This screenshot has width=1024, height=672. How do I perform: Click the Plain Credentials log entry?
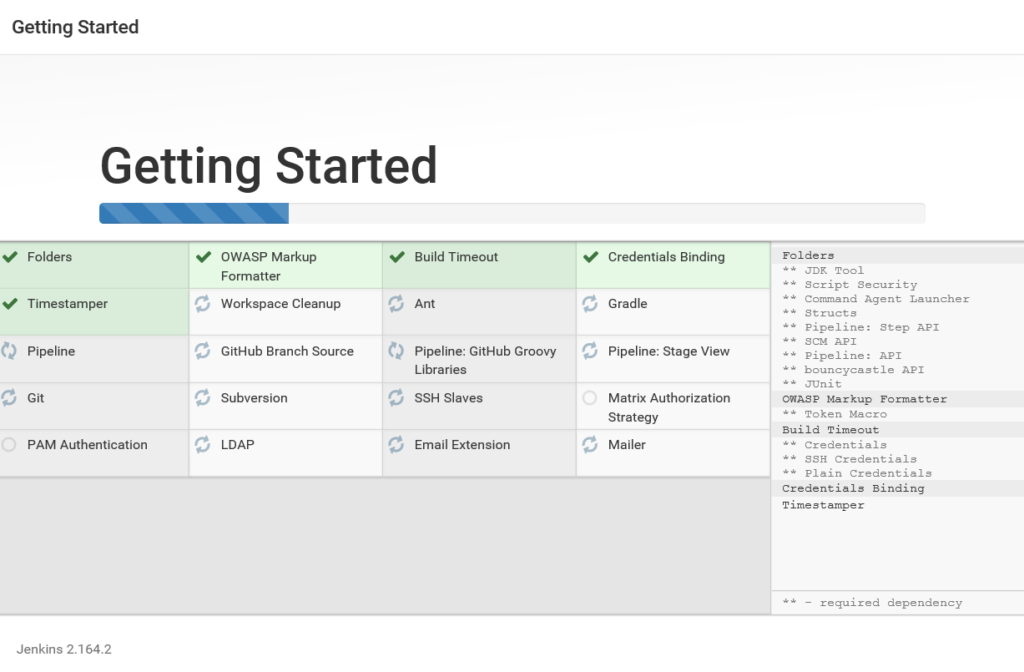pyautogui.click(x=868, y=473)
